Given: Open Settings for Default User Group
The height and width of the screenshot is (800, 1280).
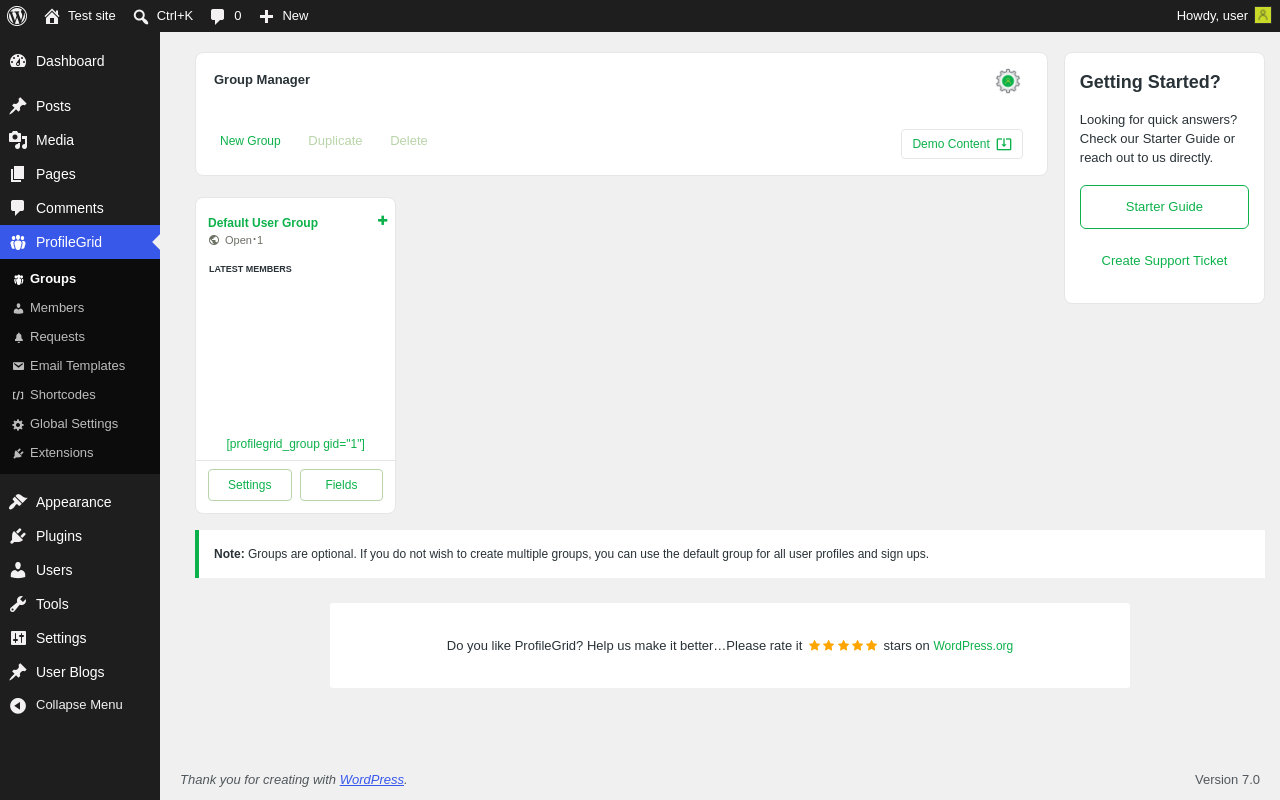Looking at the screenshot, I should click(x=250, y=485).
